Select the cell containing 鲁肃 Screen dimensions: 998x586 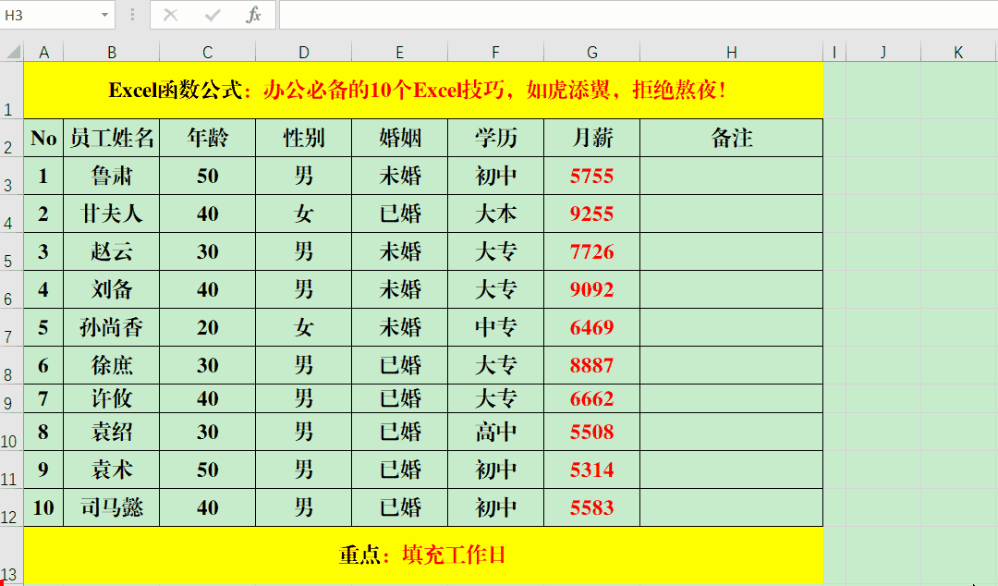(111, 176)
